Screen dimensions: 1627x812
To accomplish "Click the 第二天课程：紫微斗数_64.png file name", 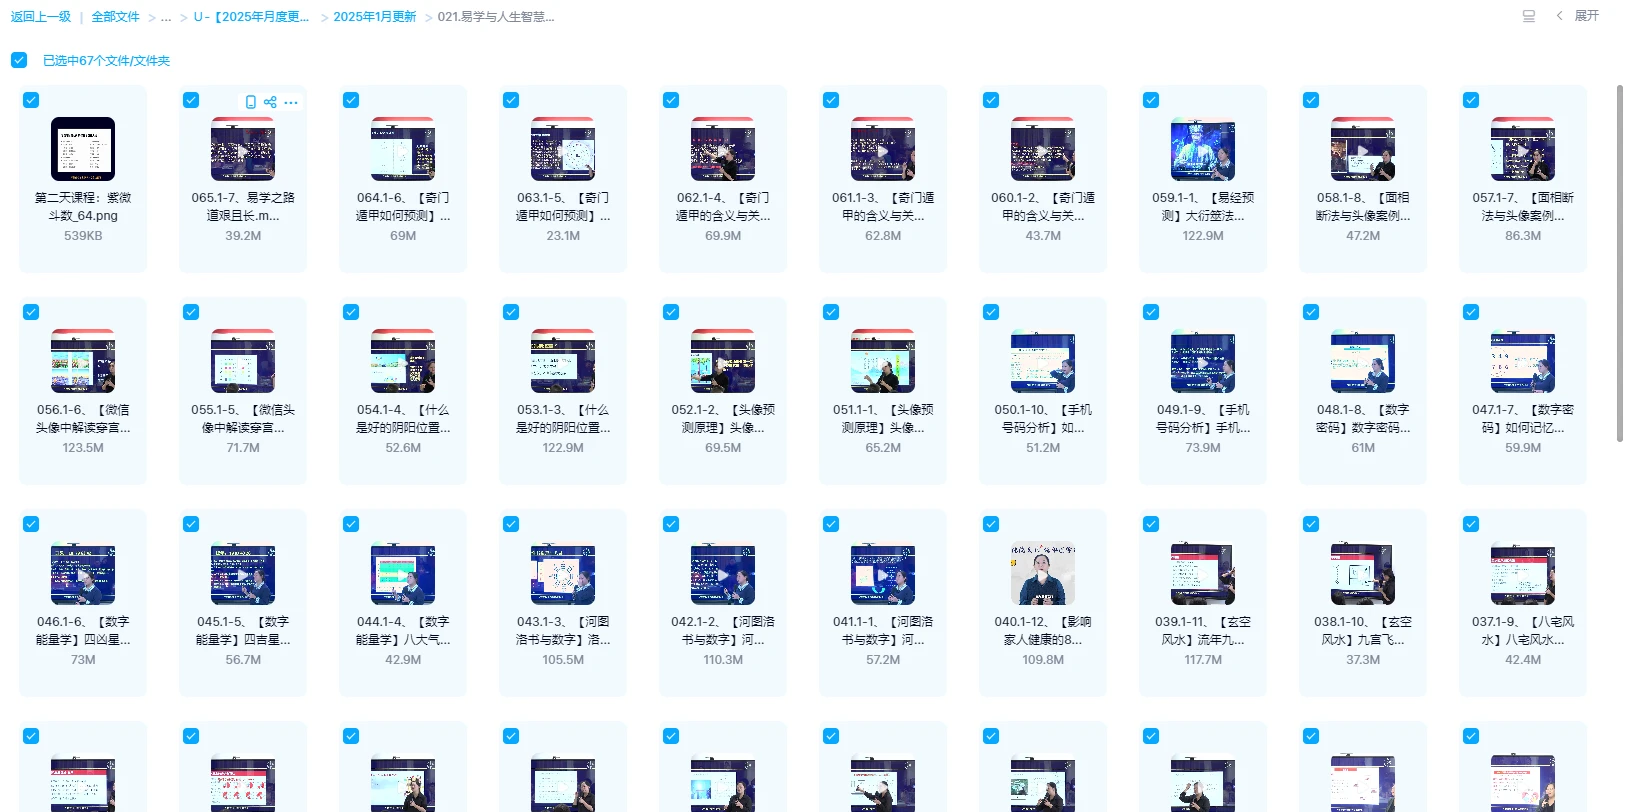I will tap(83, 207).
